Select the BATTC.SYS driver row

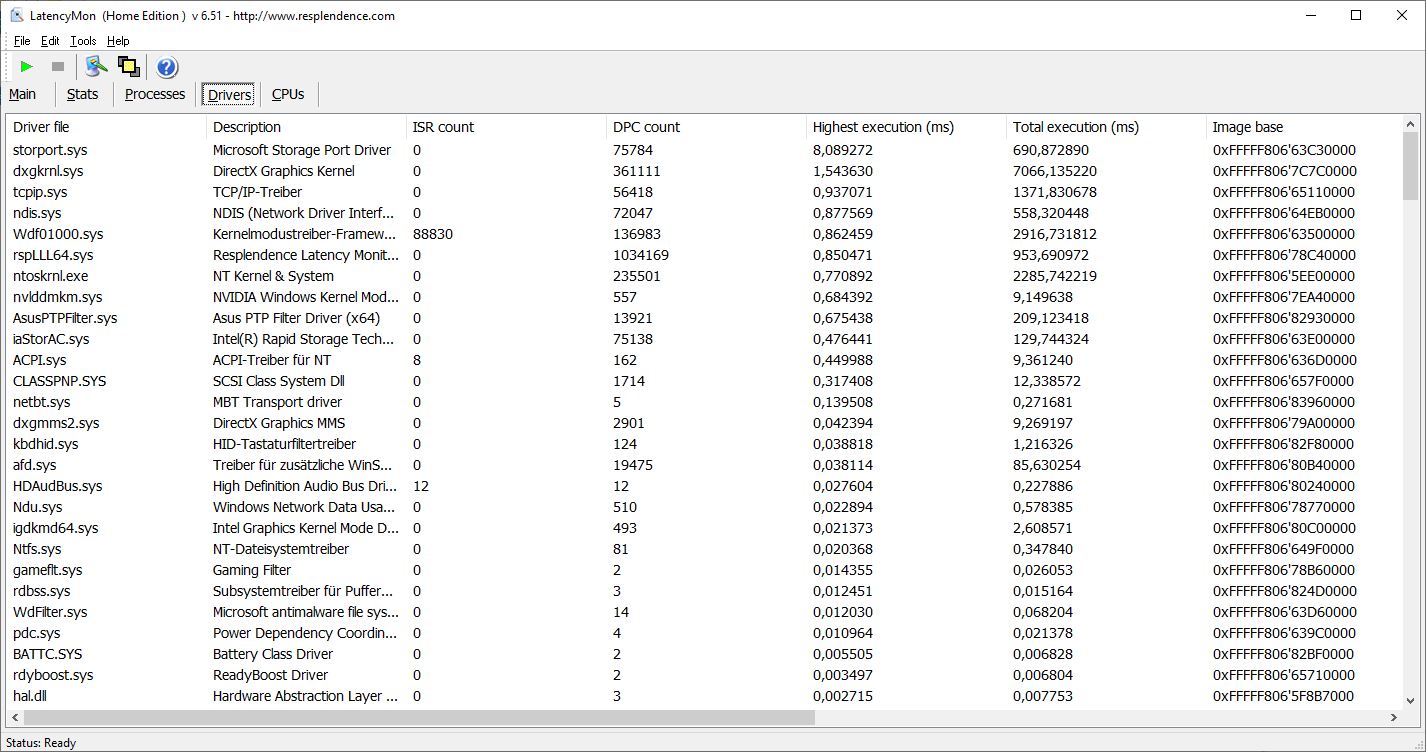(x=704, y=654)
